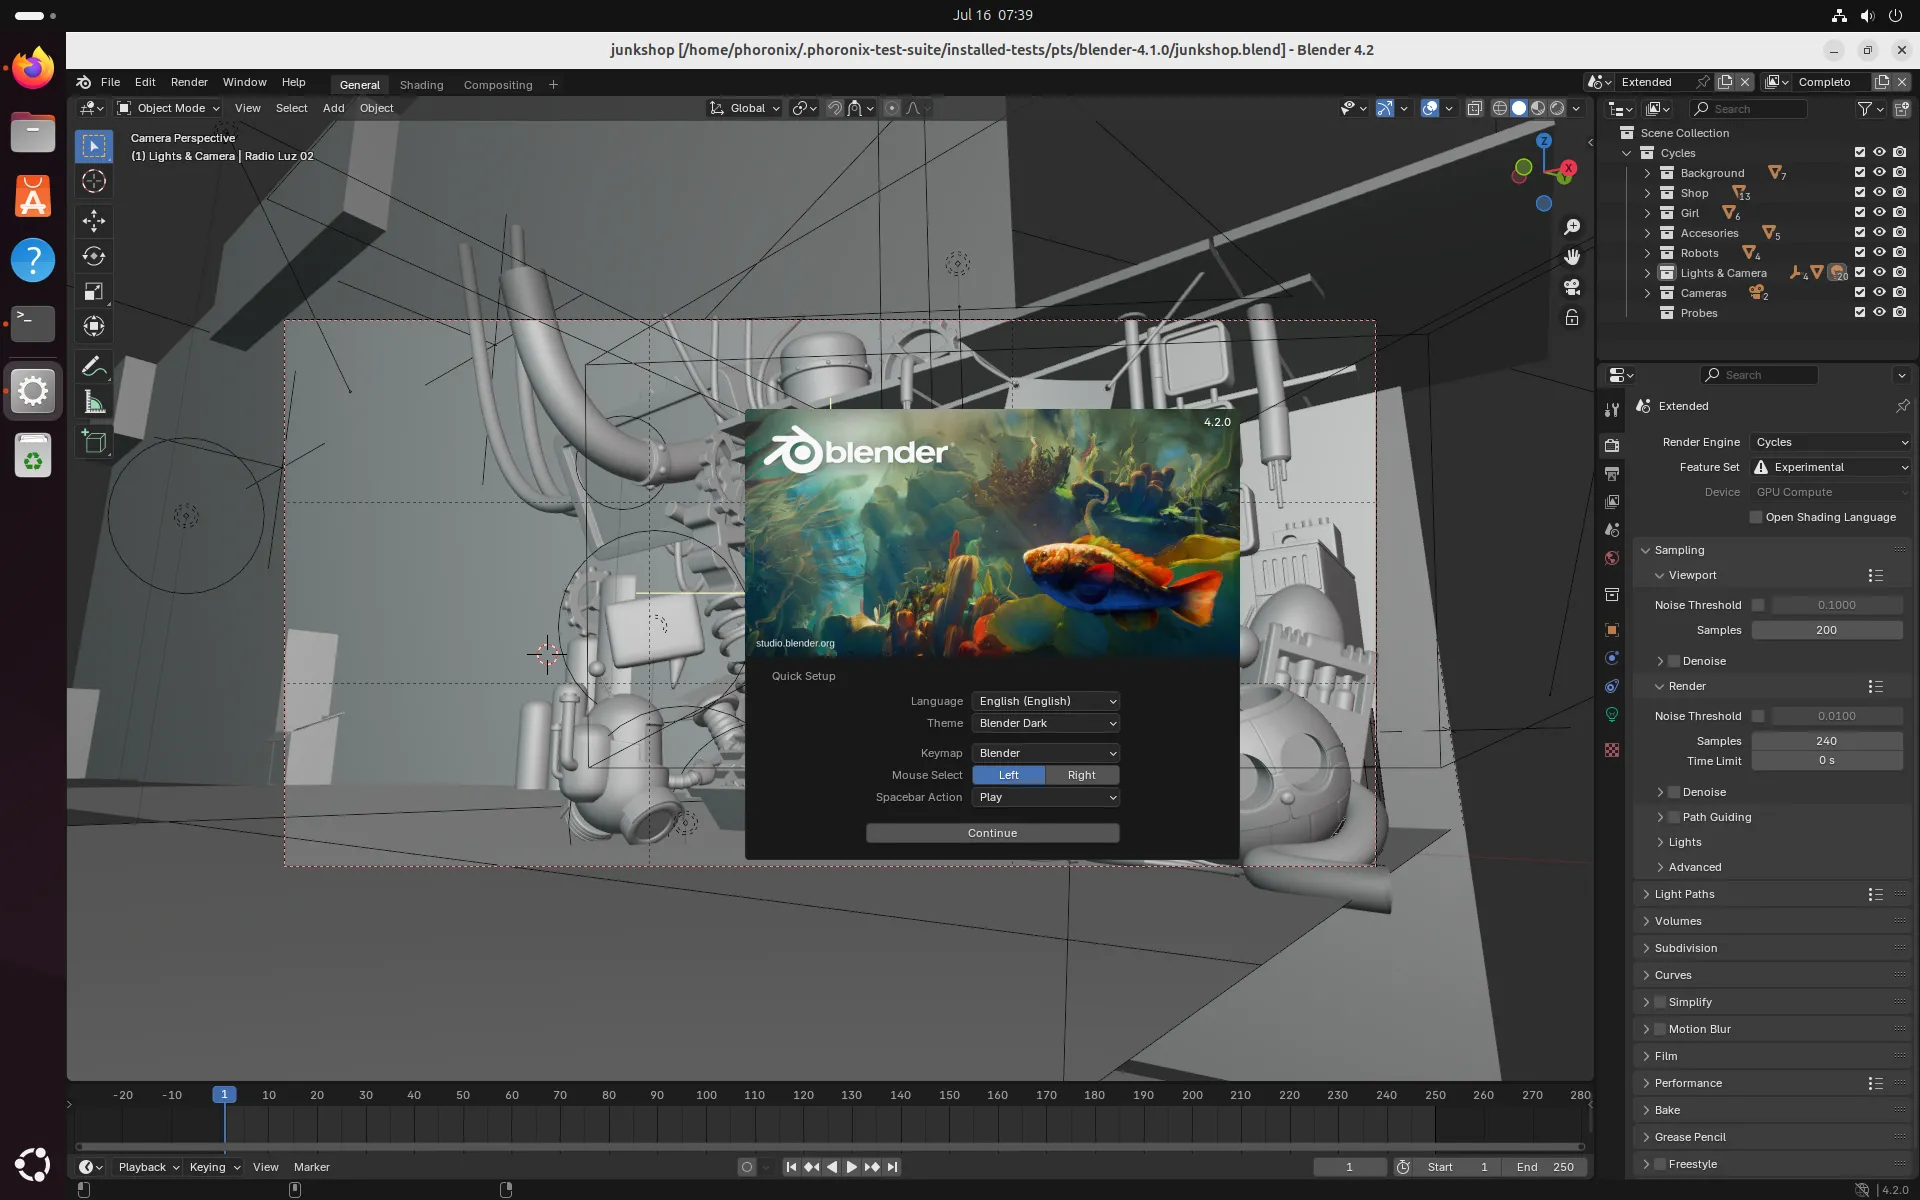Screen dimensions: 1920x1200
Task: Play the animation forward
Action: click(x=852, y=1167)
